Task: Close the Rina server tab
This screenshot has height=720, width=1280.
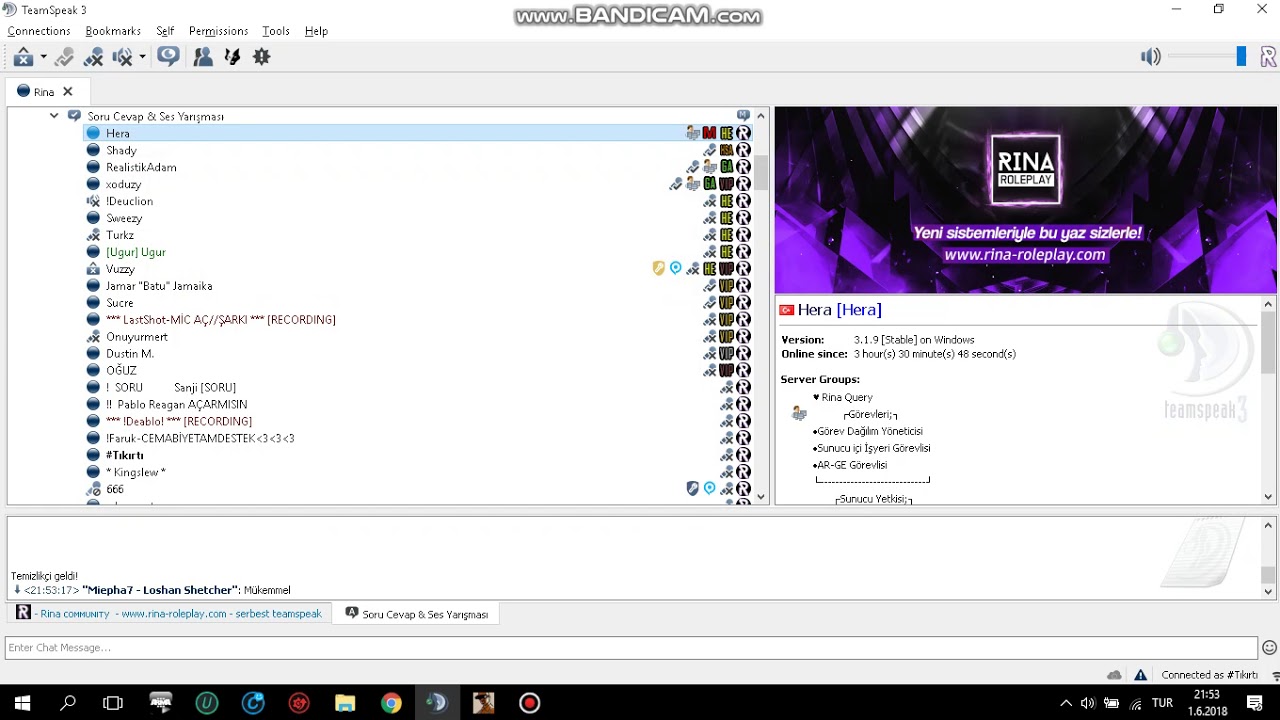Action: 68,91
